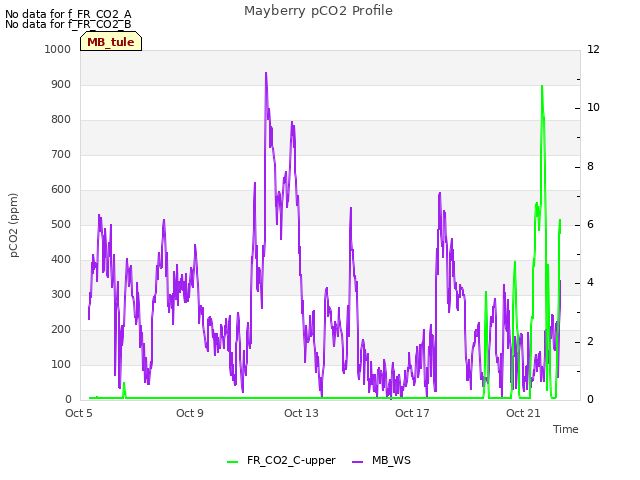Click the 2 right-axis tick label

590,342
